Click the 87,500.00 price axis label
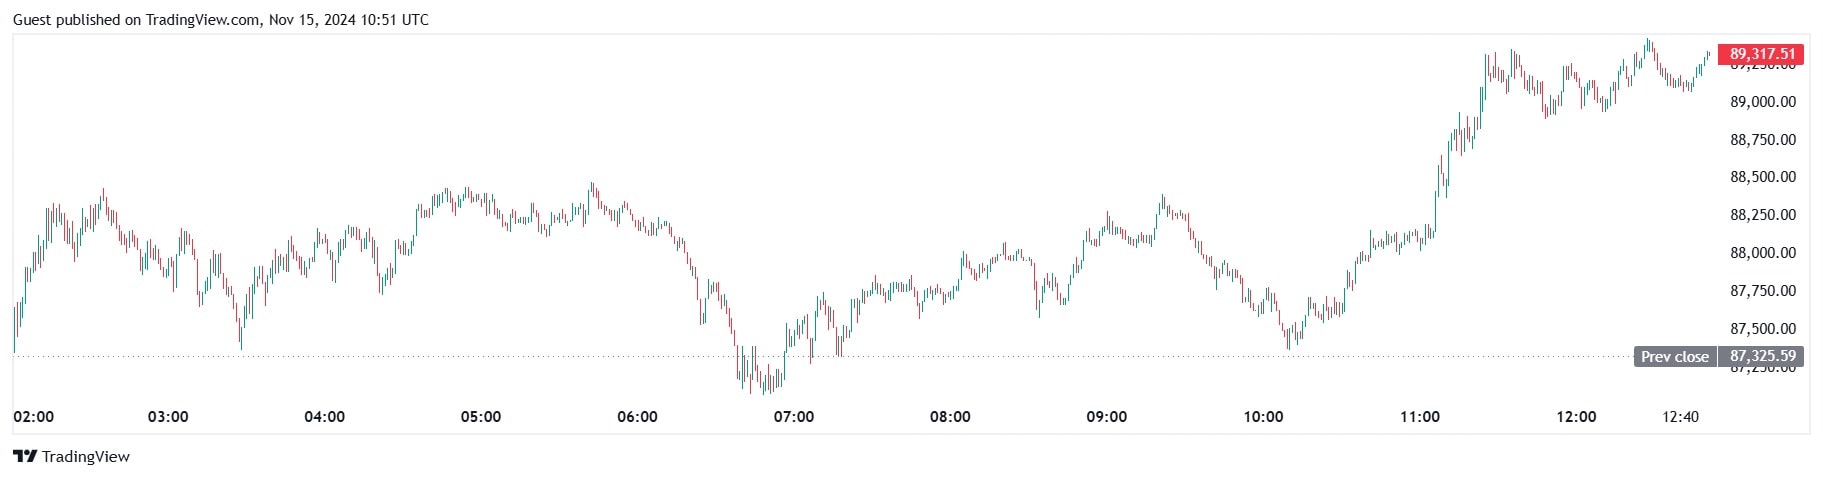The height and width of the screenshot is (478, 1823). 1762,329
